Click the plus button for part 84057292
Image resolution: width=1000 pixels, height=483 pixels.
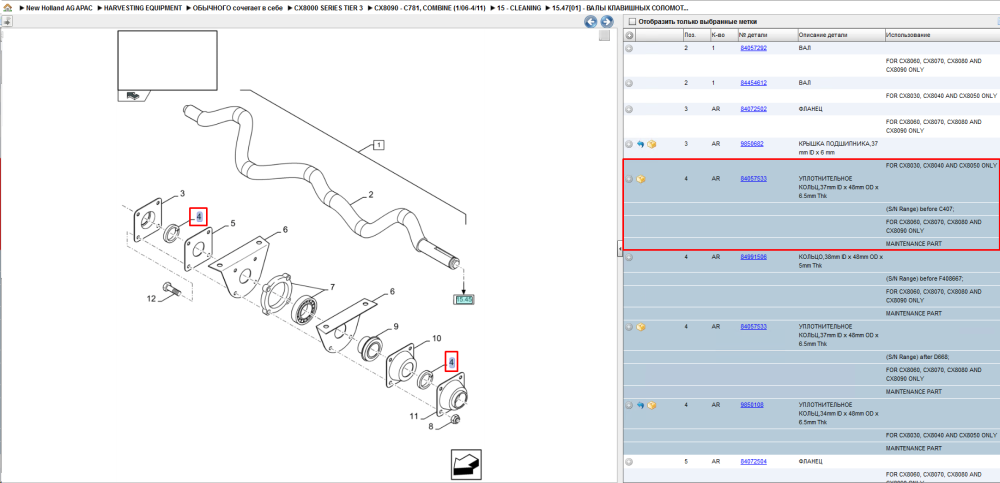[629, 48]
